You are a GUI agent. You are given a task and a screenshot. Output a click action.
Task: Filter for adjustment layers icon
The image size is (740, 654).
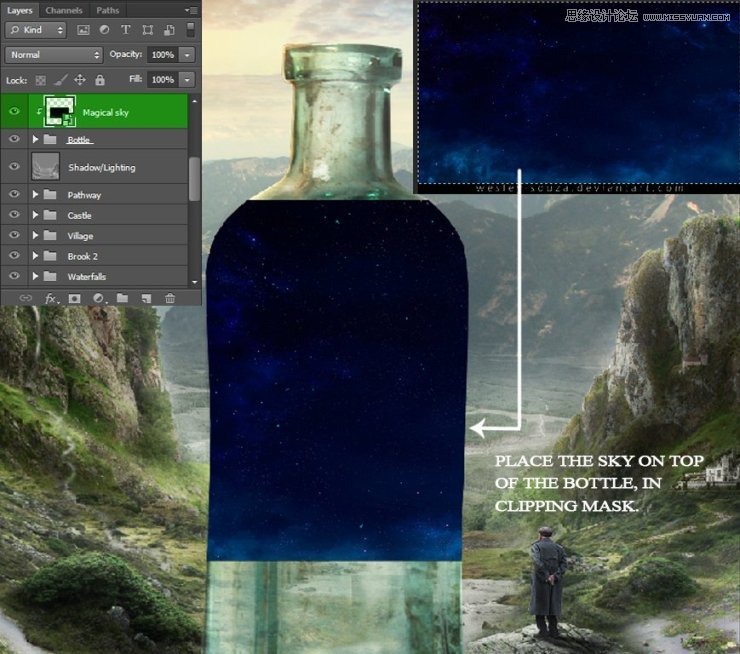pos(104,30)
